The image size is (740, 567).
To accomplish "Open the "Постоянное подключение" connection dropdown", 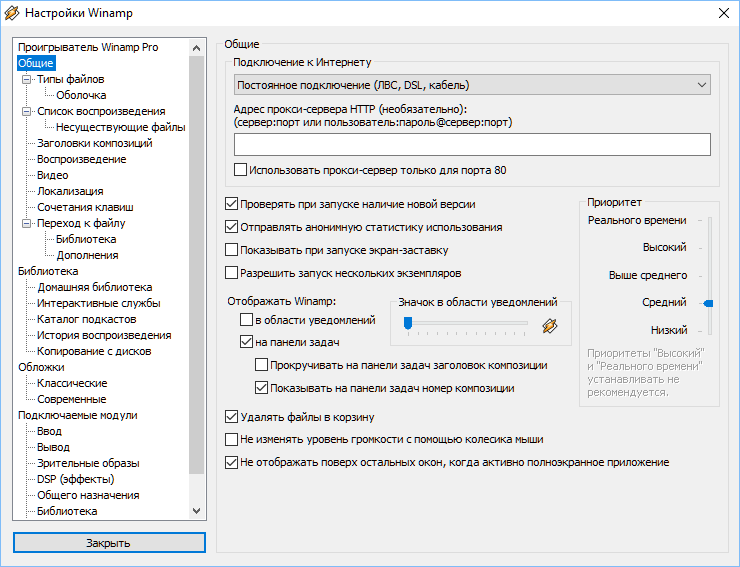I will tap(470, 85).
